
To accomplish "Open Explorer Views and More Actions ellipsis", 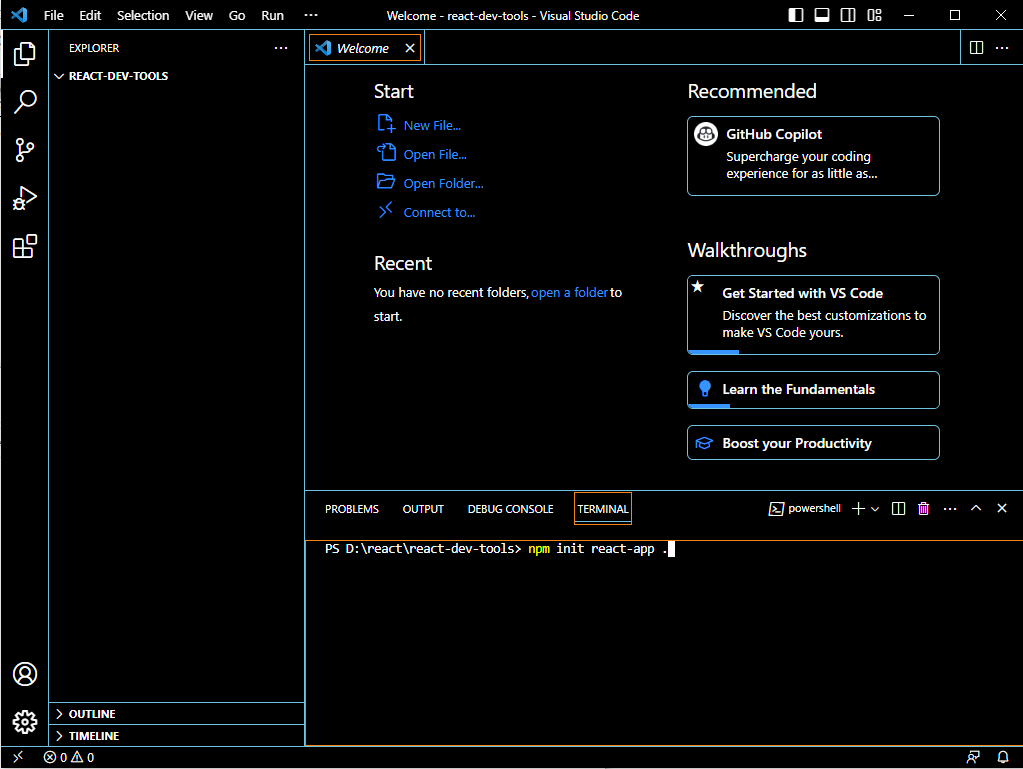I will tap(281, 48).
